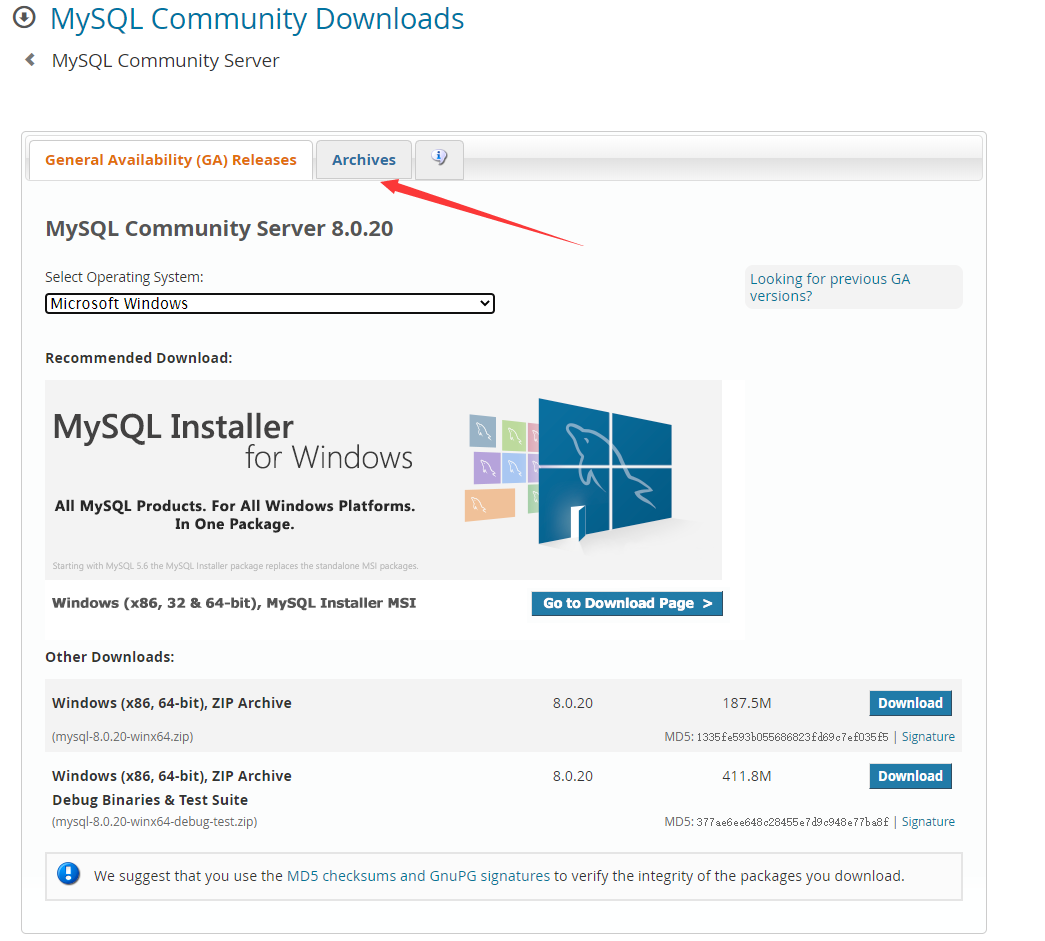Select General Availability (GA) Releases tab
1045x941 pixels.
tap(171, 160)
